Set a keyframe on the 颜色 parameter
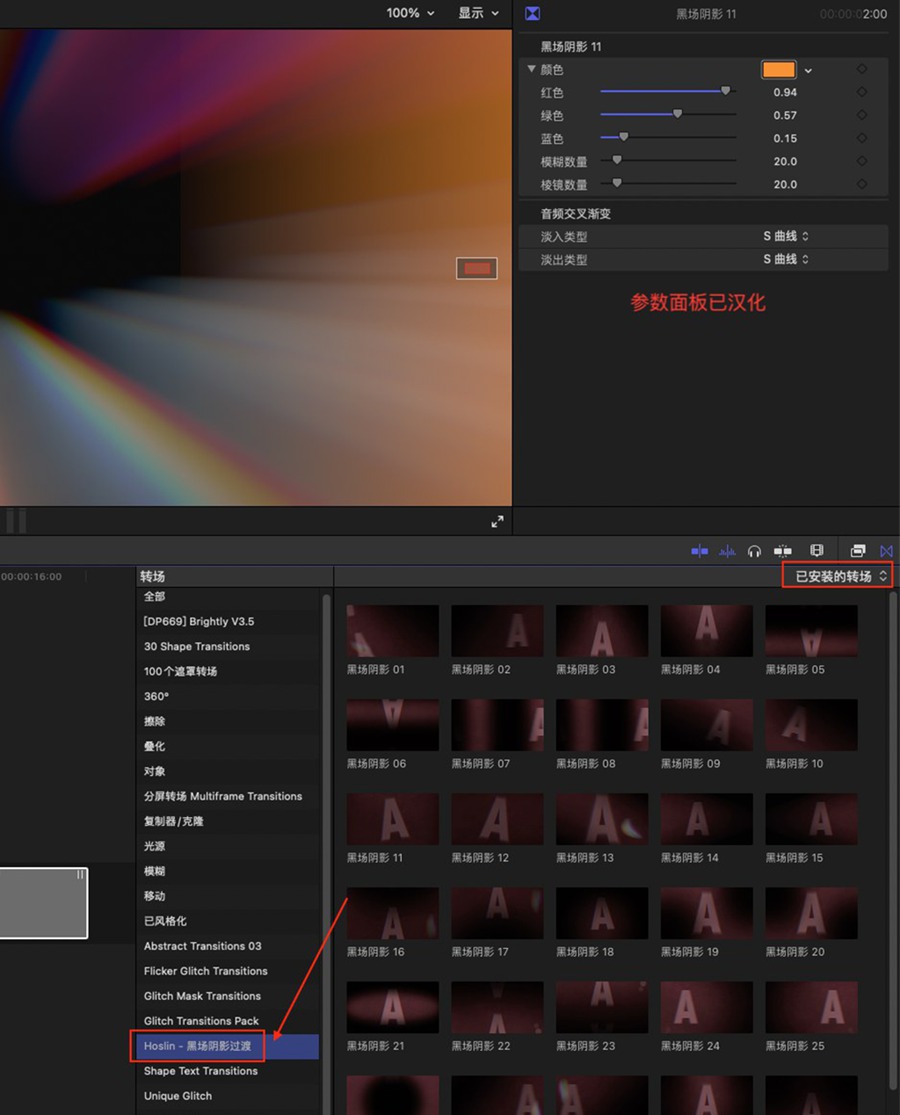The width and height of the screenshot is (900, 1115). coord(864,69)
